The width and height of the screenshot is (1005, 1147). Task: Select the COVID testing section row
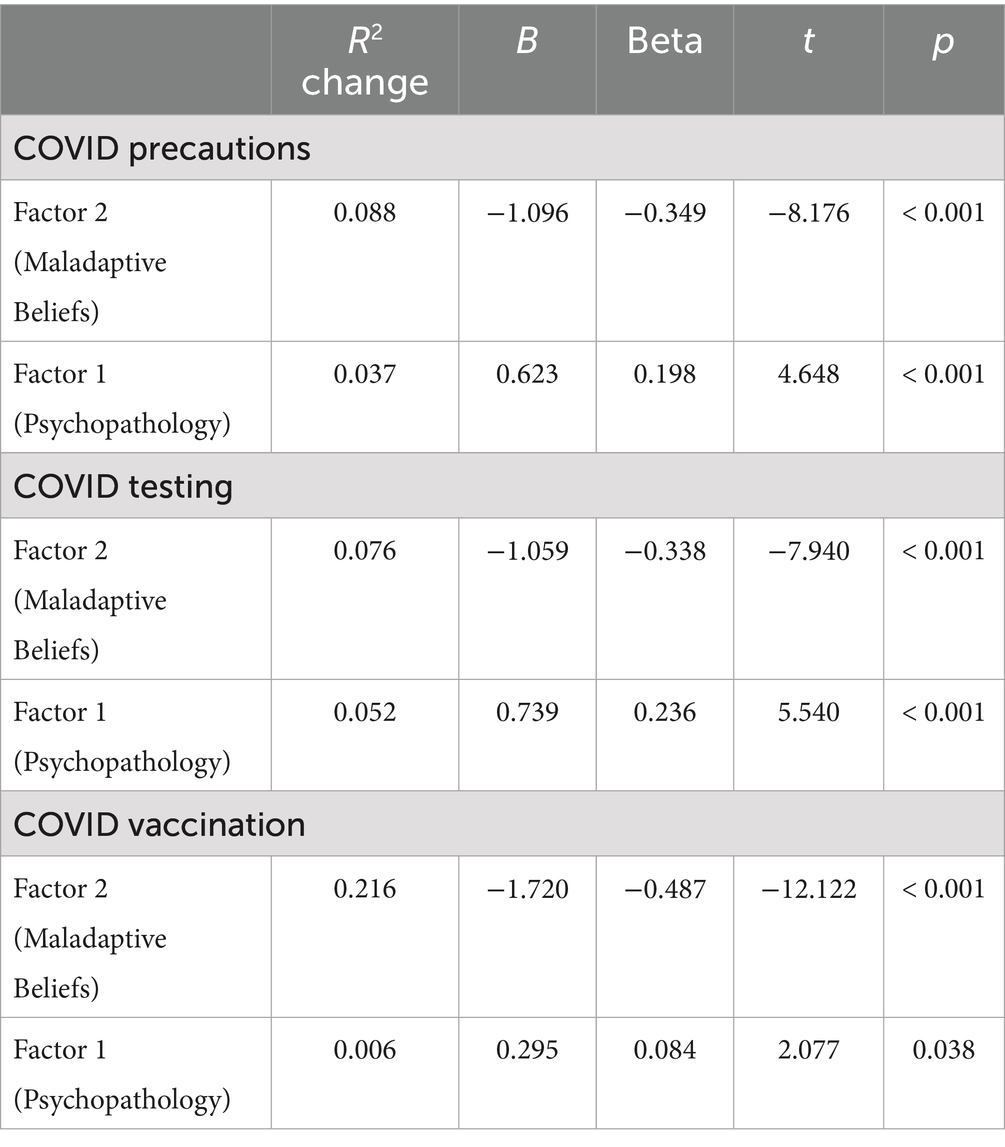click(x=123, y=486)
